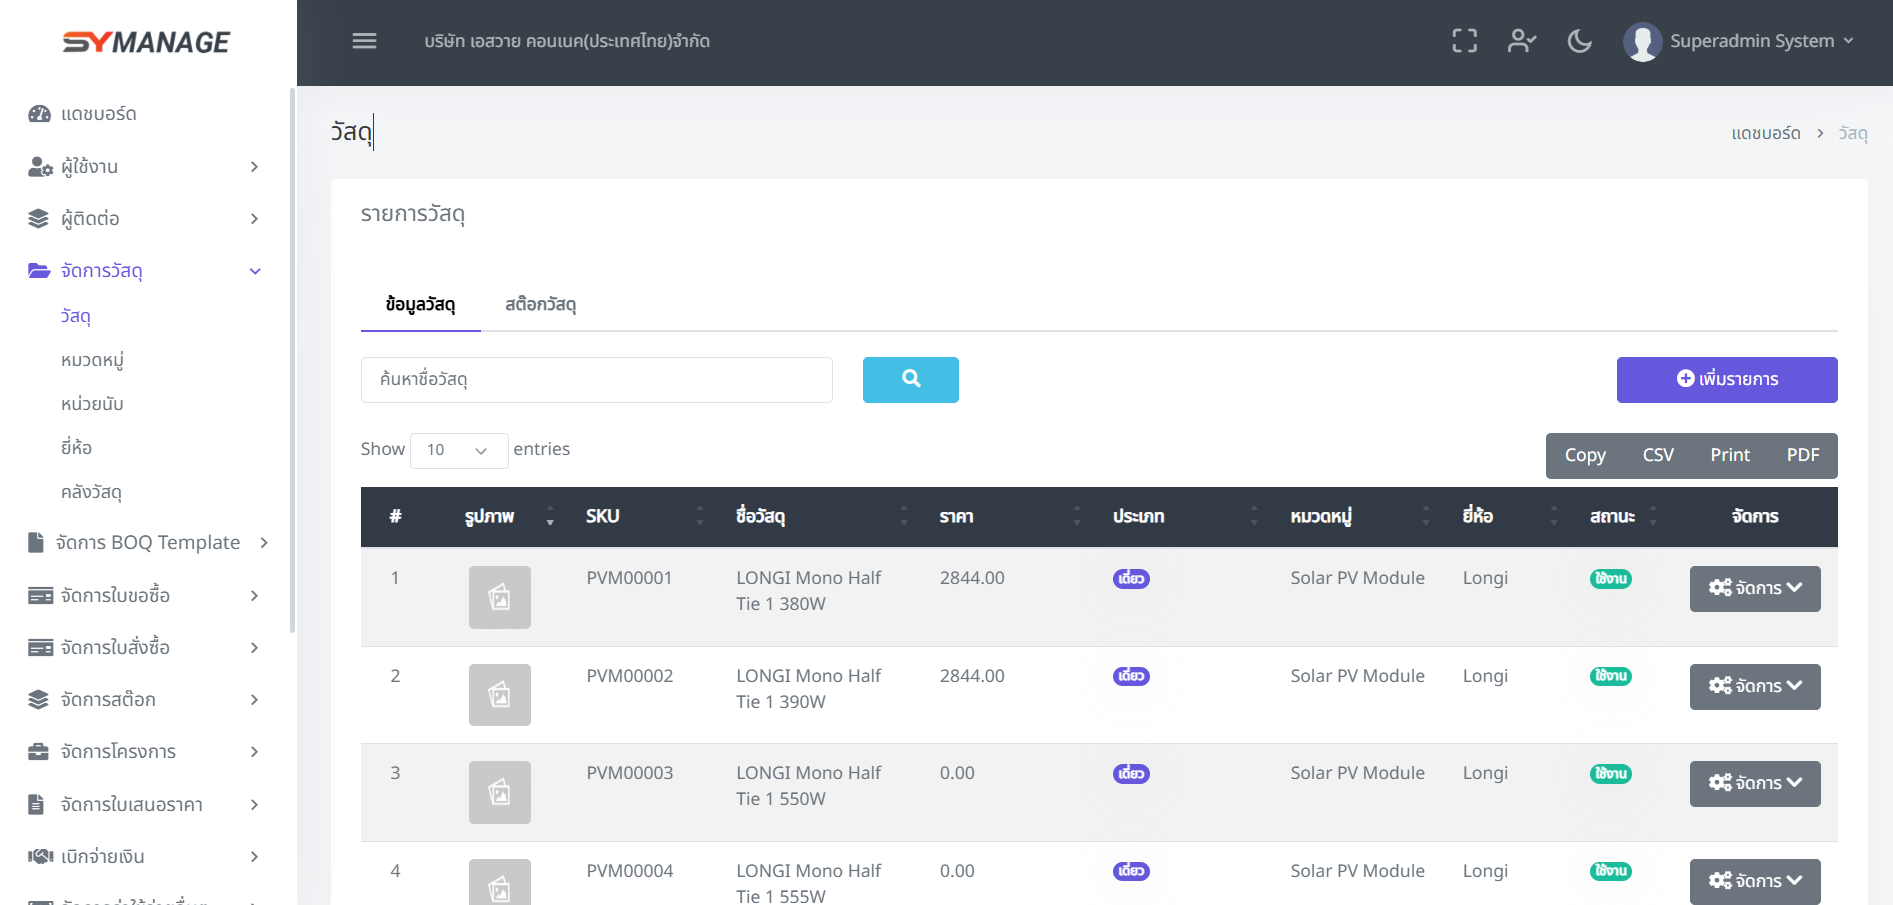This screenshot has height=905, width=1893.
Task: Open Superadmin System user dropdown
Action: 1740,41
